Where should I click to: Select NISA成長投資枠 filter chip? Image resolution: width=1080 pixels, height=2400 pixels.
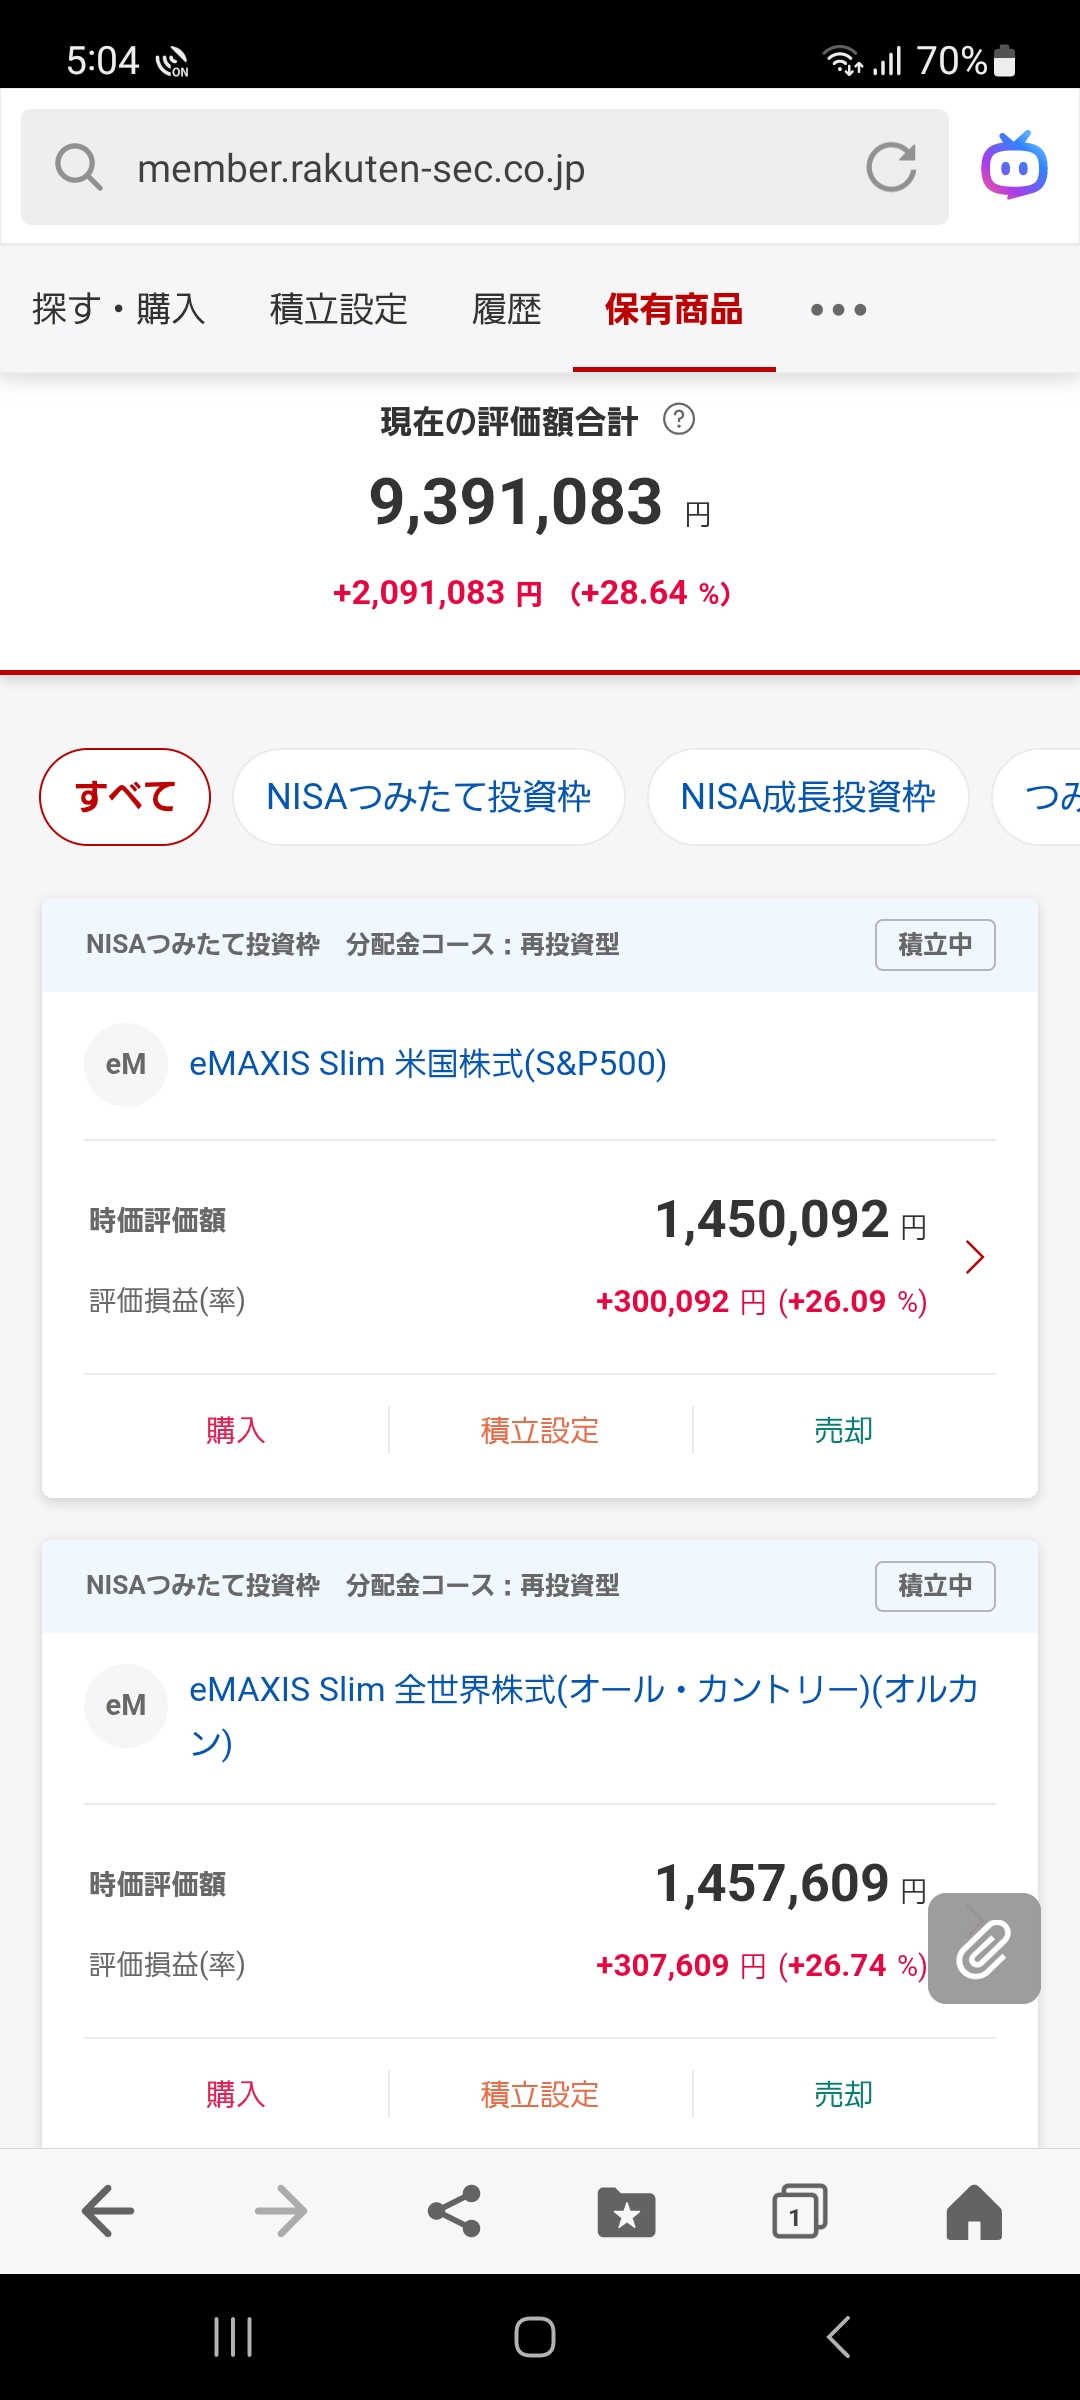pyautogui.click(x=808, y=797)
